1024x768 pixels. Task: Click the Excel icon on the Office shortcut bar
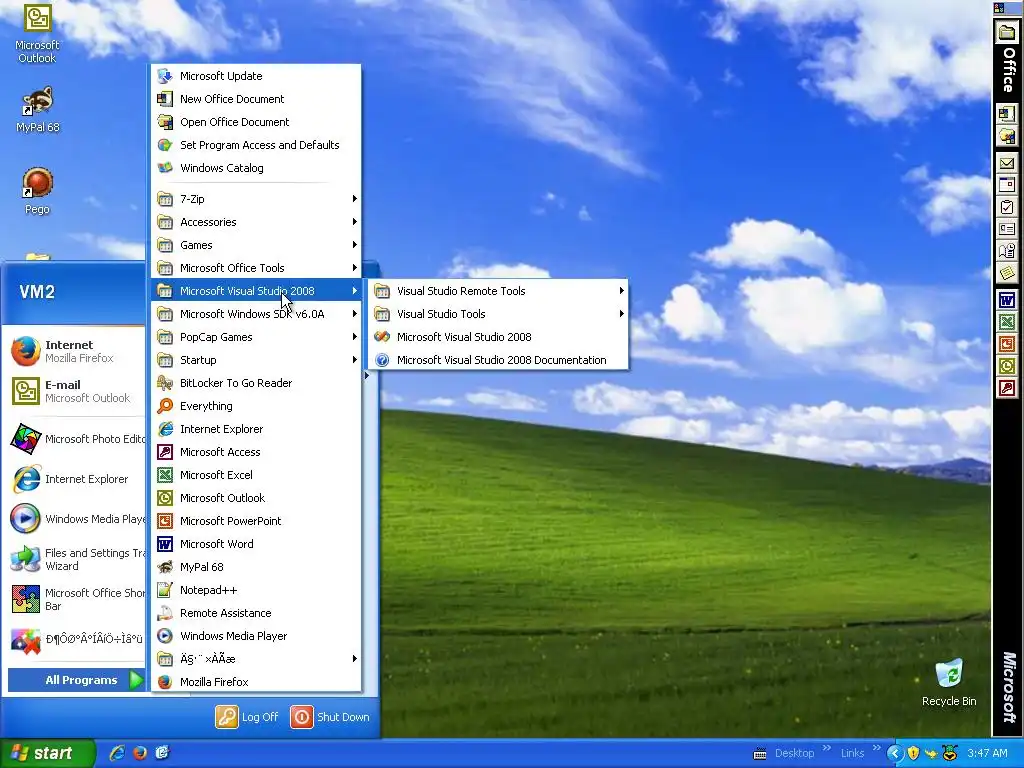[x=1006, y=322]
